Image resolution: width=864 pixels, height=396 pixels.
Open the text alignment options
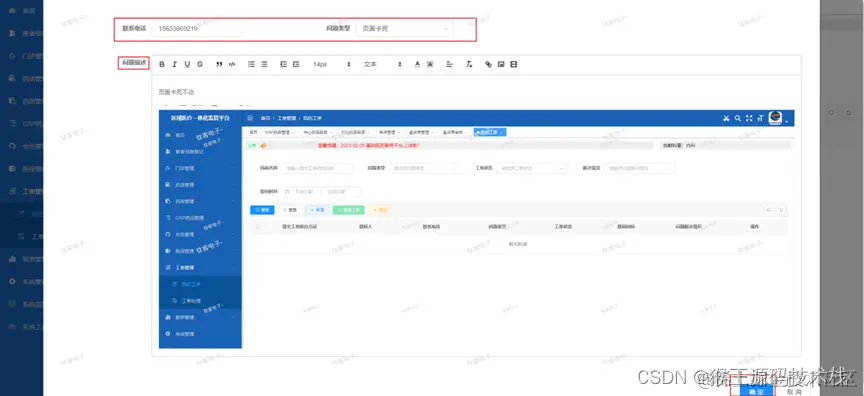[449, 64]
